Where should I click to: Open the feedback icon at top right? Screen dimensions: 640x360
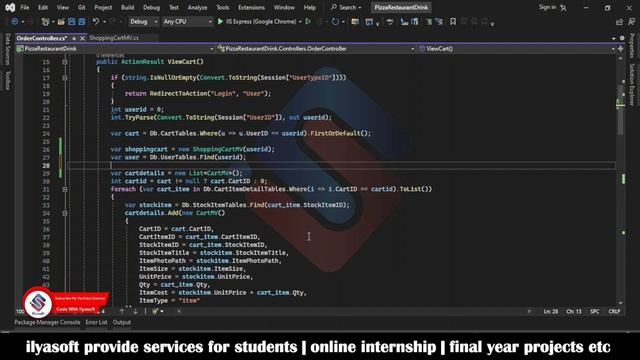click(x=631, y=22)
